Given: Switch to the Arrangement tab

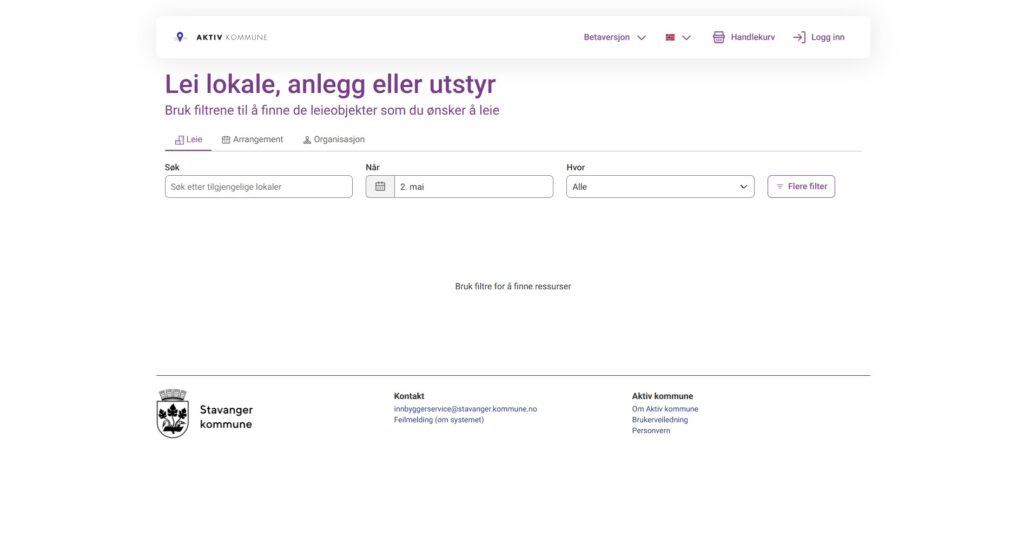Looking at the screenshot, I should pos(252,140).
